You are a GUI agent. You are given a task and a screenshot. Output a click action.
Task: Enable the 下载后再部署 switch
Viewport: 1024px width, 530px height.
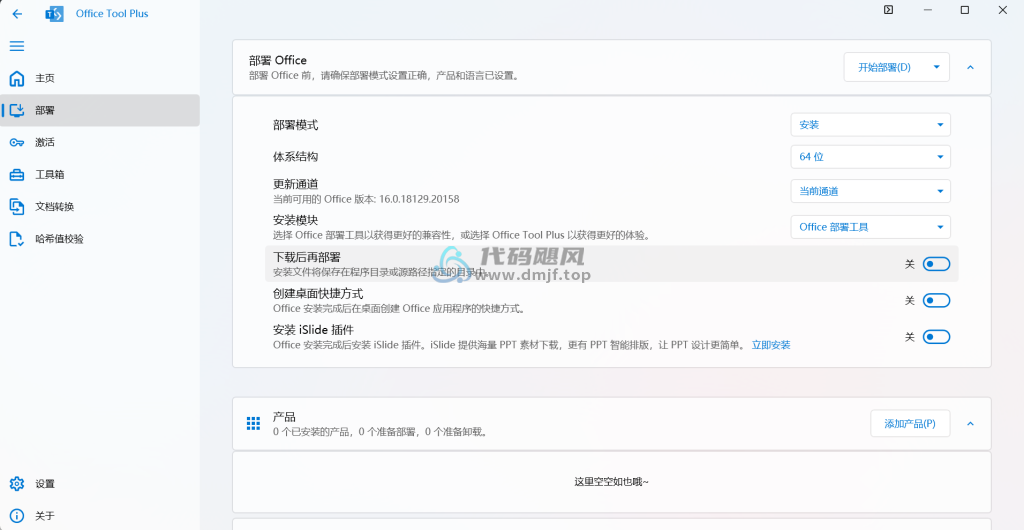936,264
